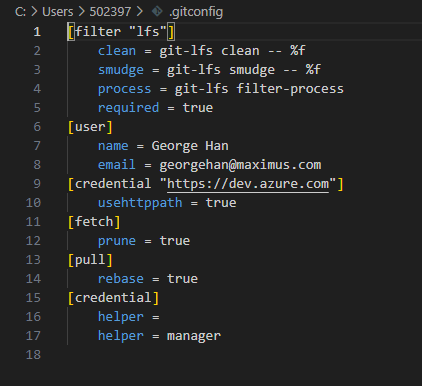Open the 502397 folder breadcrumb
Screen dimensions: 422x386
coord(110,12)
